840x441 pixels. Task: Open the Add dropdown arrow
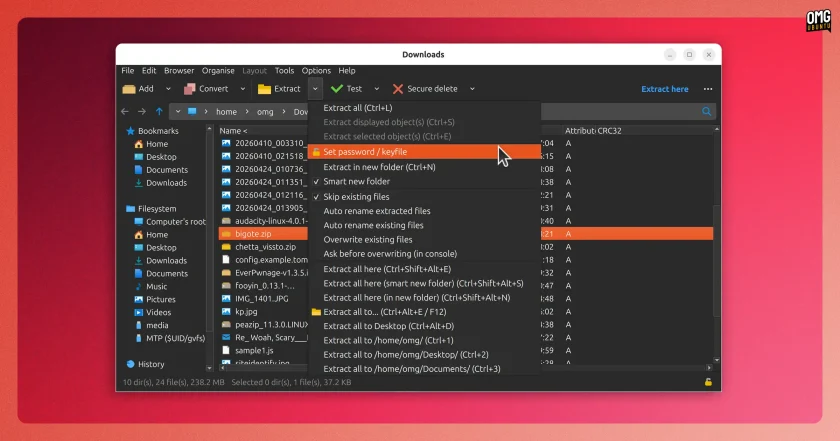[168, 89]
